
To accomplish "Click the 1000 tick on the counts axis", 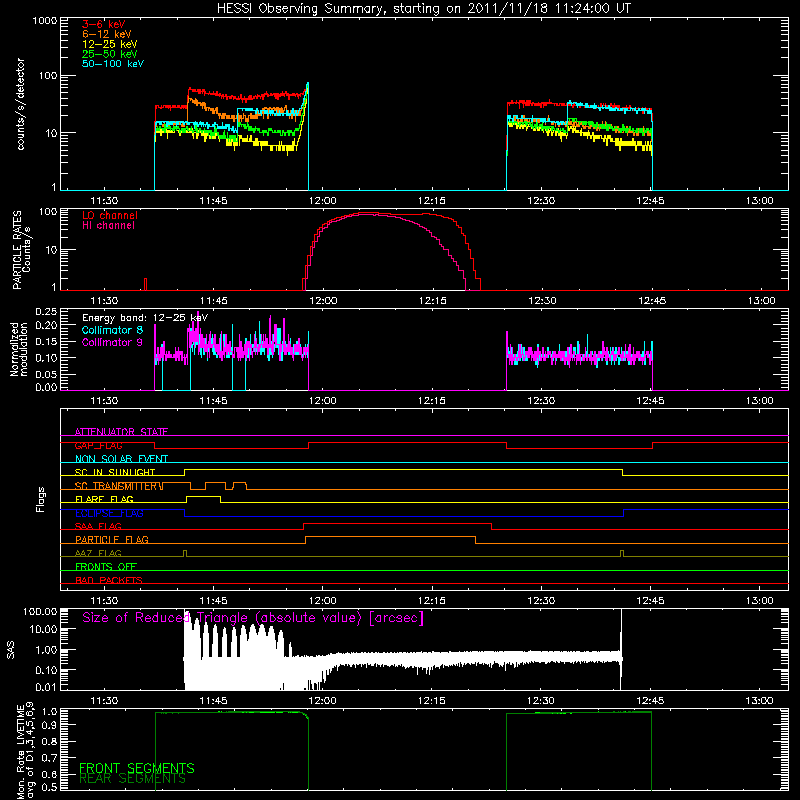I will pos(45,21).
